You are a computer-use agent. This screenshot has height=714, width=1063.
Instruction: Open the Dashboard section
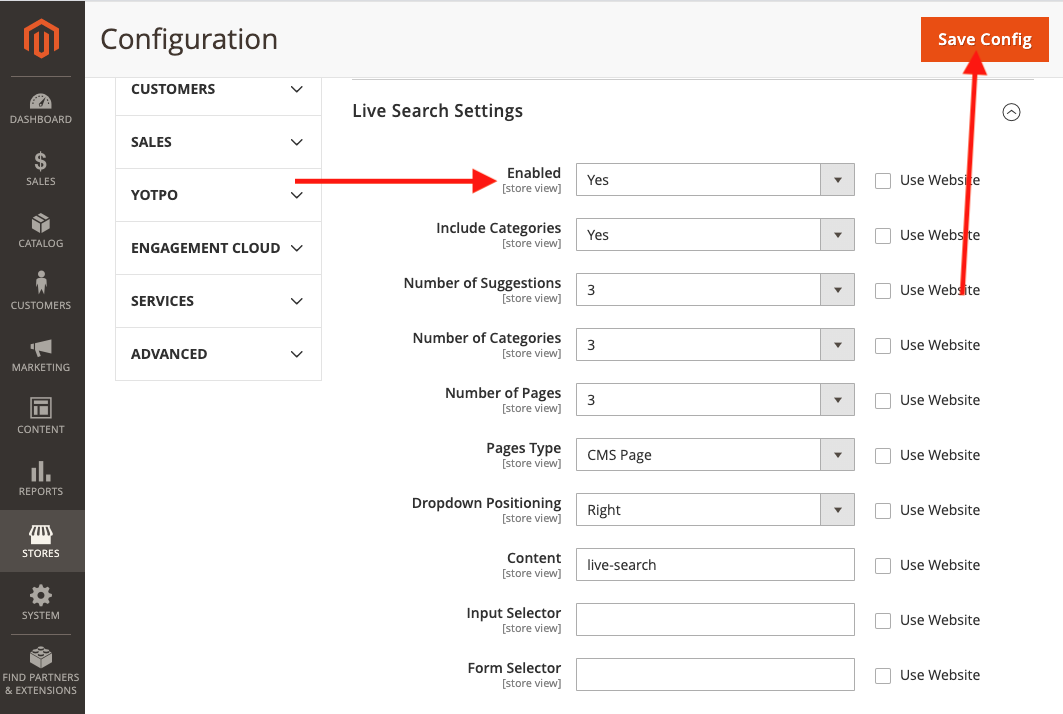click(41, 109)
